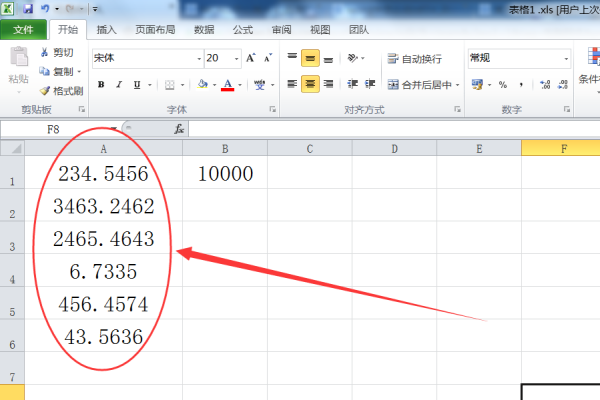Toggle Wrap Text (自动换行)
The image size is (600, 400).
coord(418,58)
